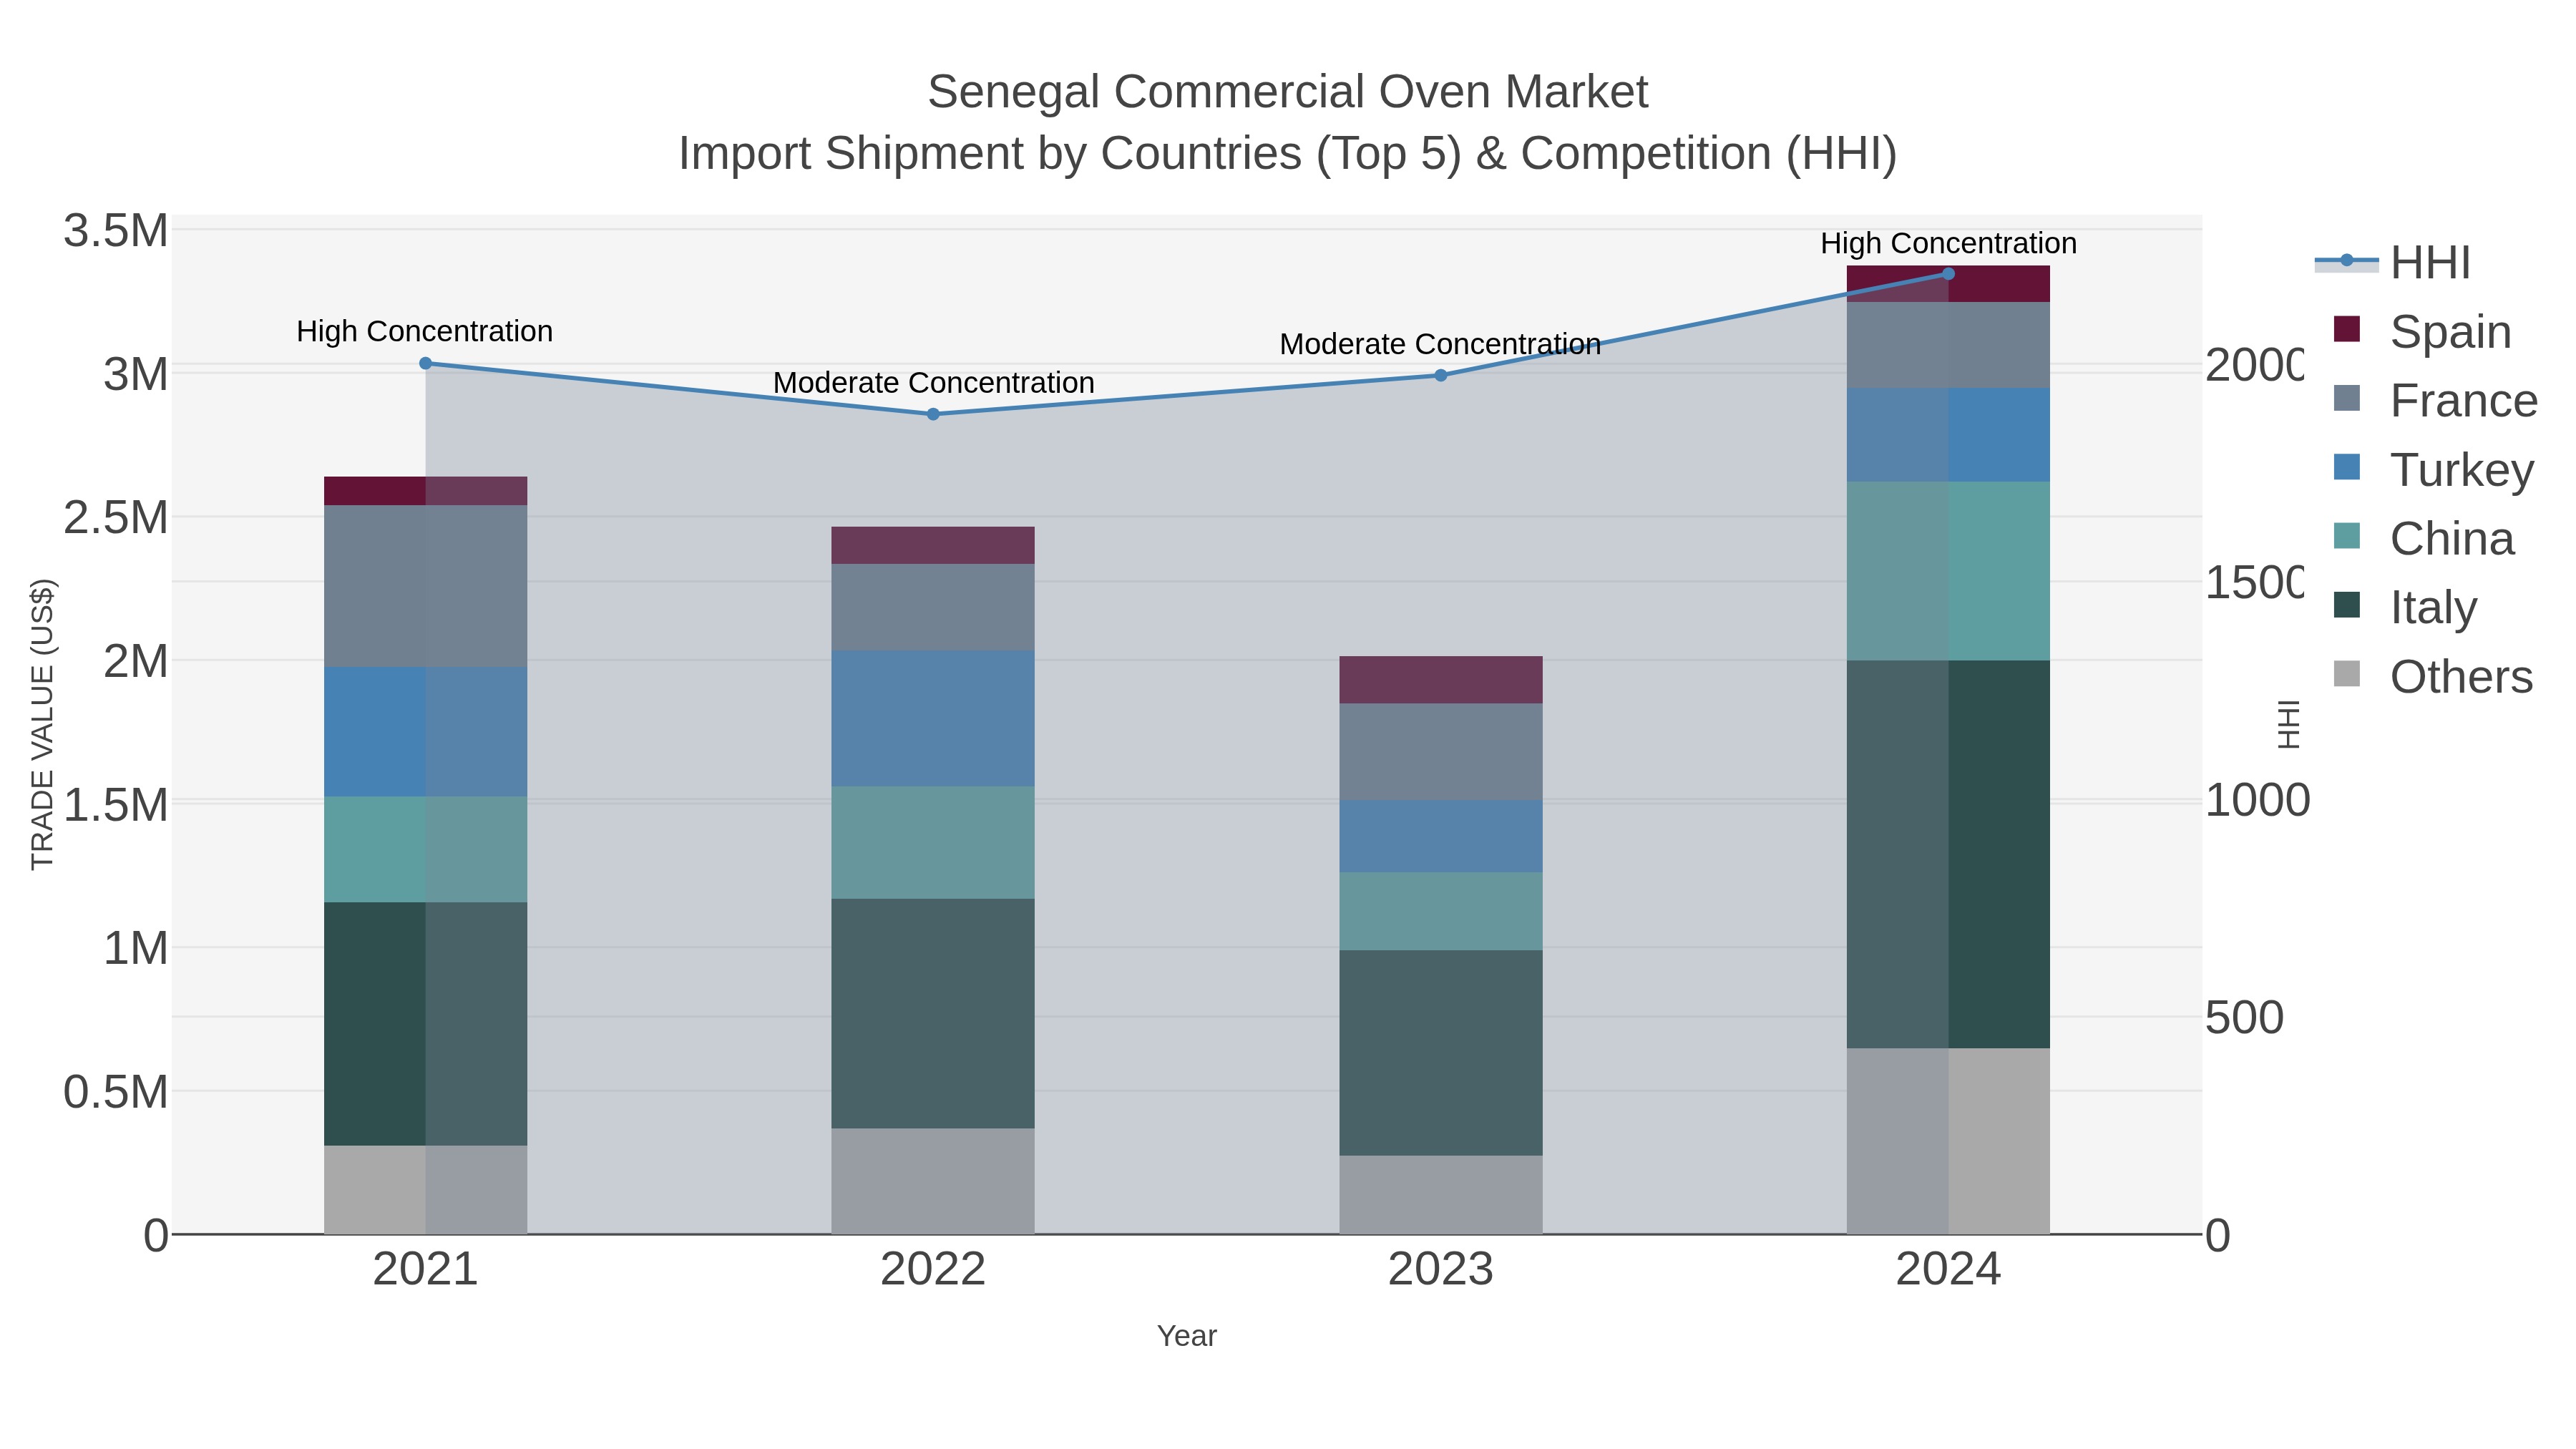Select the 2022 Others bar segment
The image size is (2576, 1449).
(x=933, y=1181)
